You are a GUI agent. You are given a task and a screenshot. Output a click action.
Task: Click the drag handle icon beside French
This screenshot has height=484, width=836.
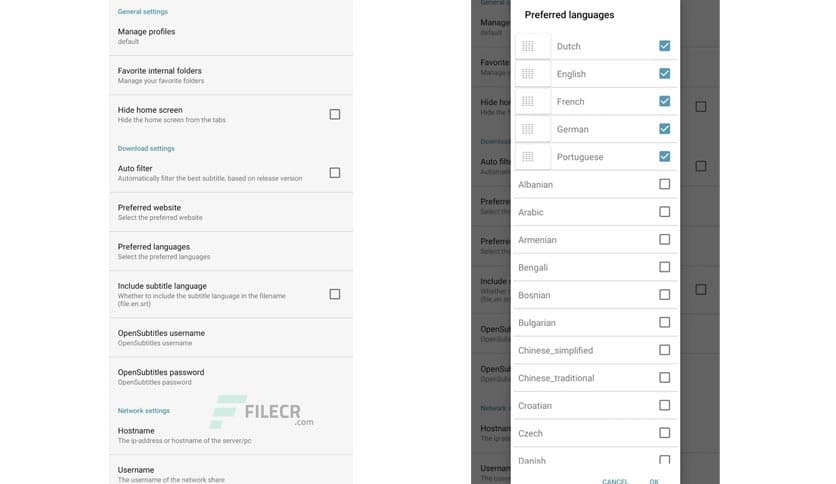(528, 102)
